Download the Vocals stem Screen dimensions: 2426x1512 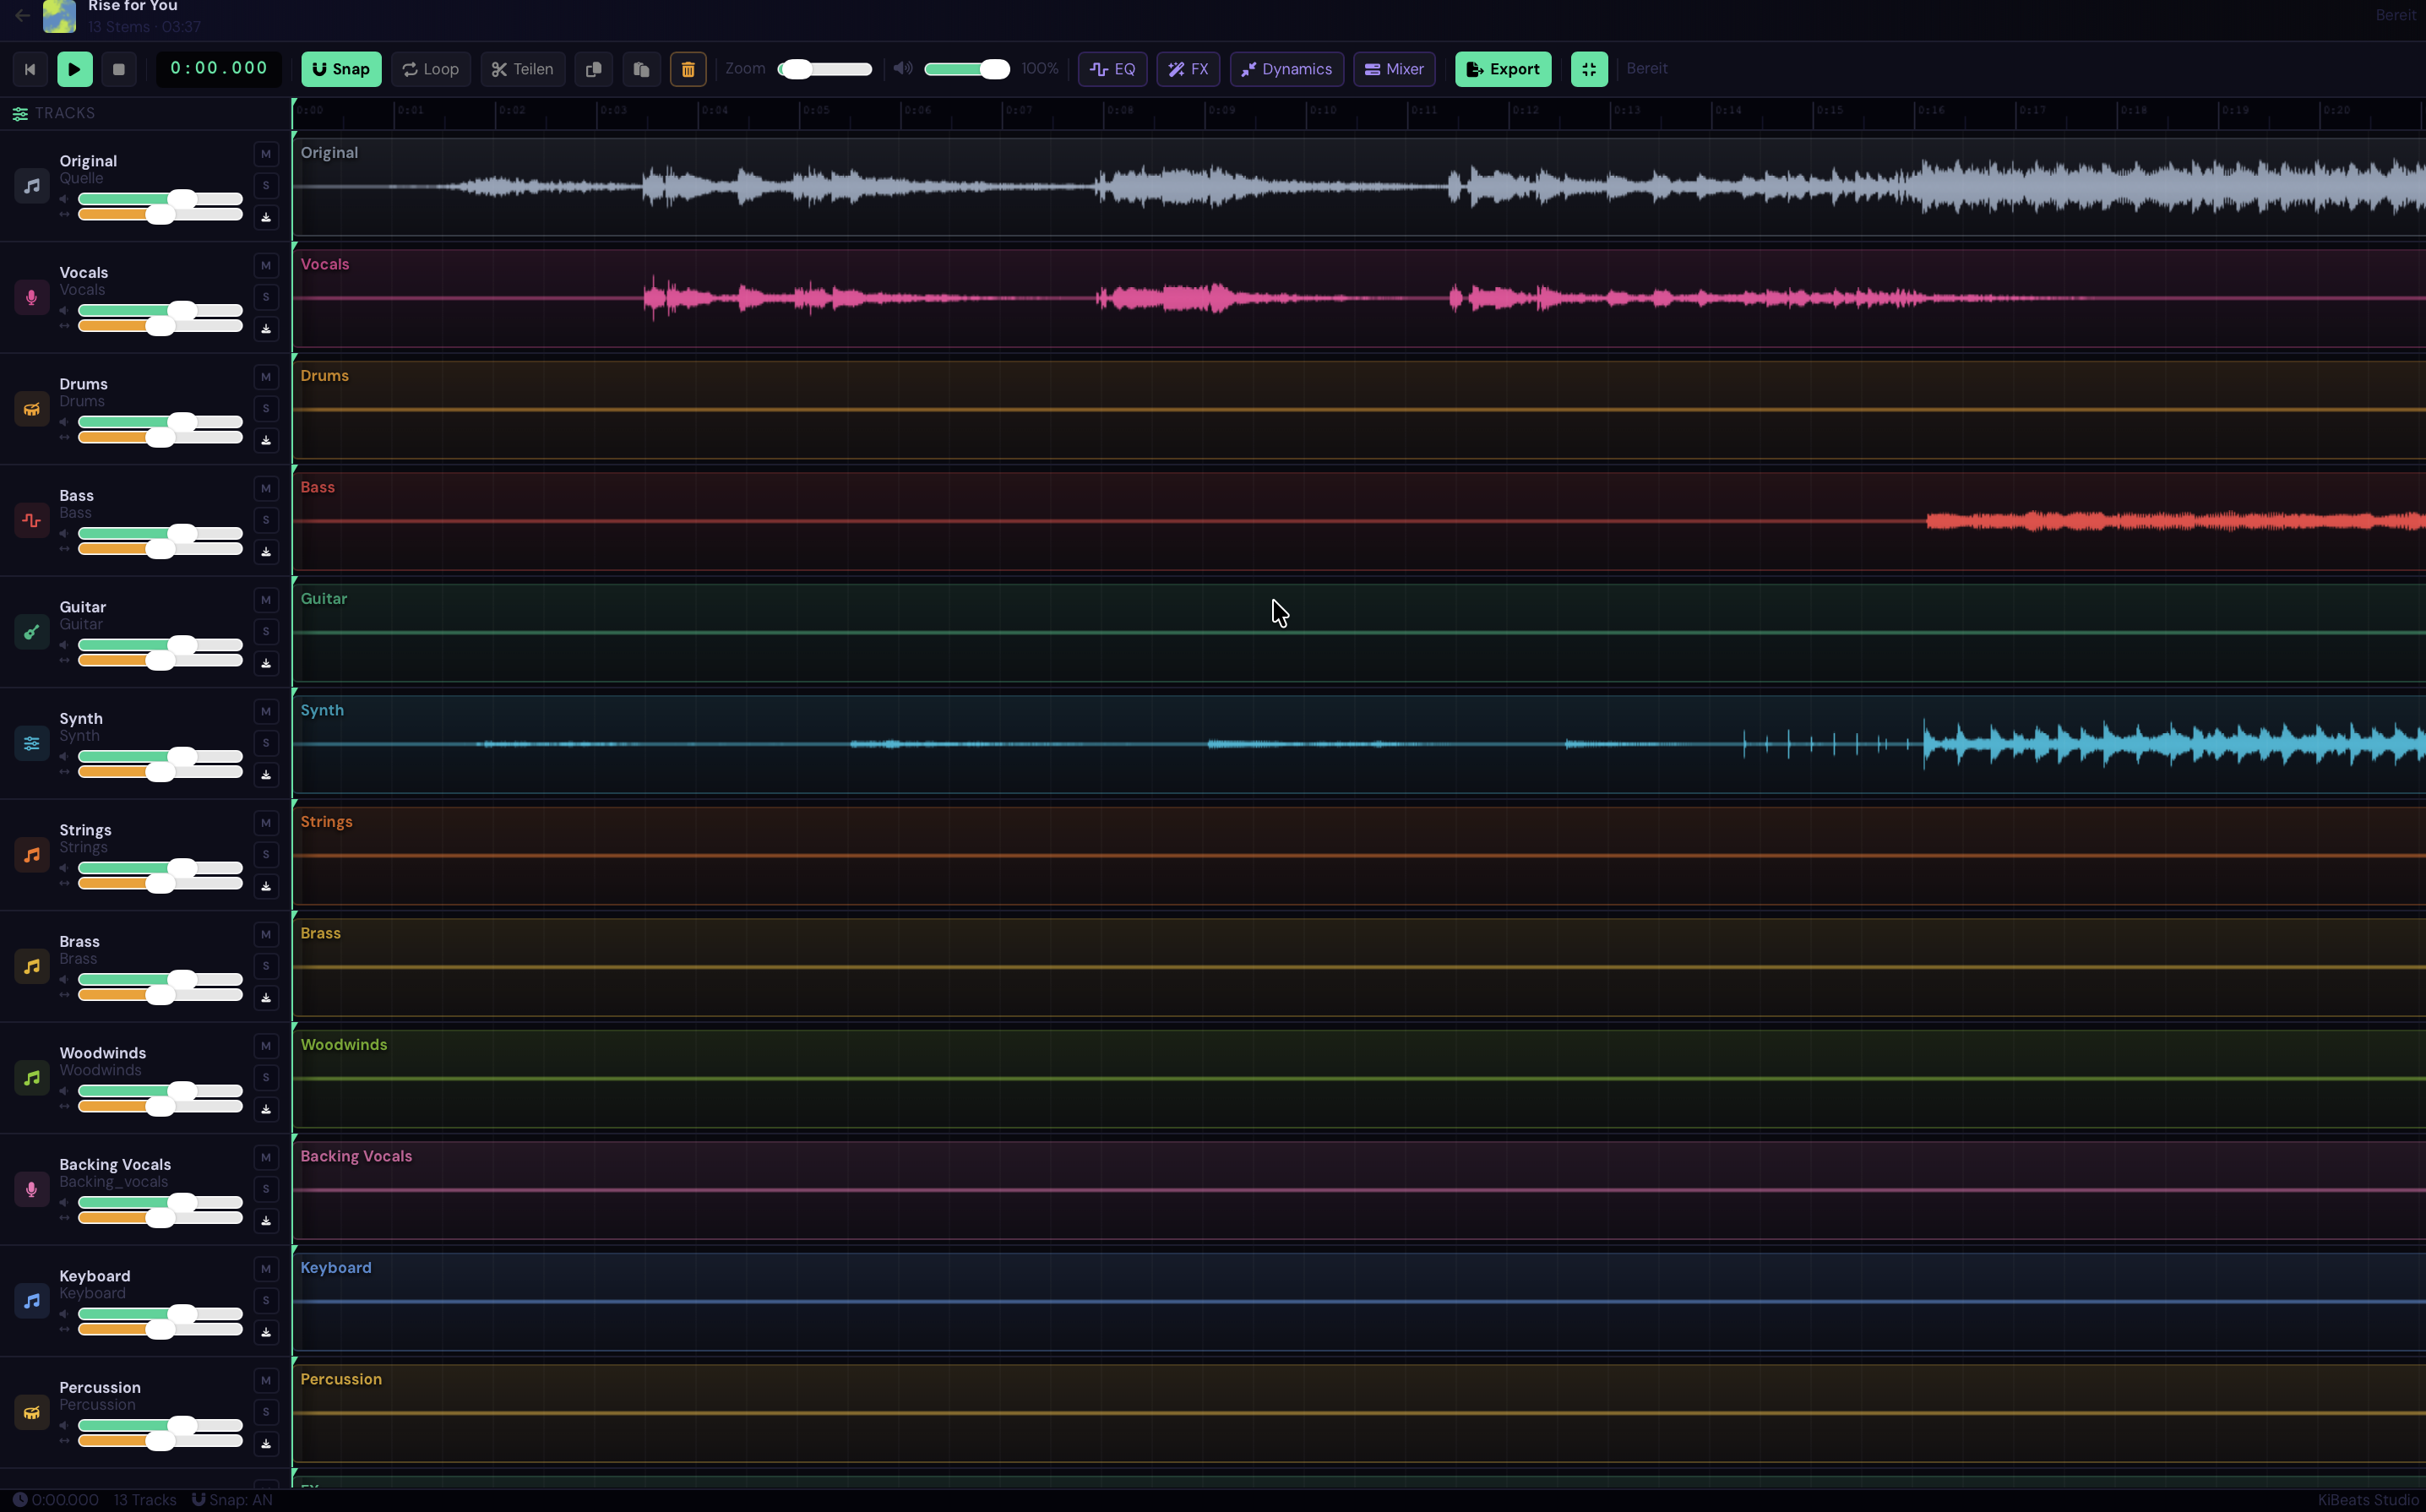266,328
